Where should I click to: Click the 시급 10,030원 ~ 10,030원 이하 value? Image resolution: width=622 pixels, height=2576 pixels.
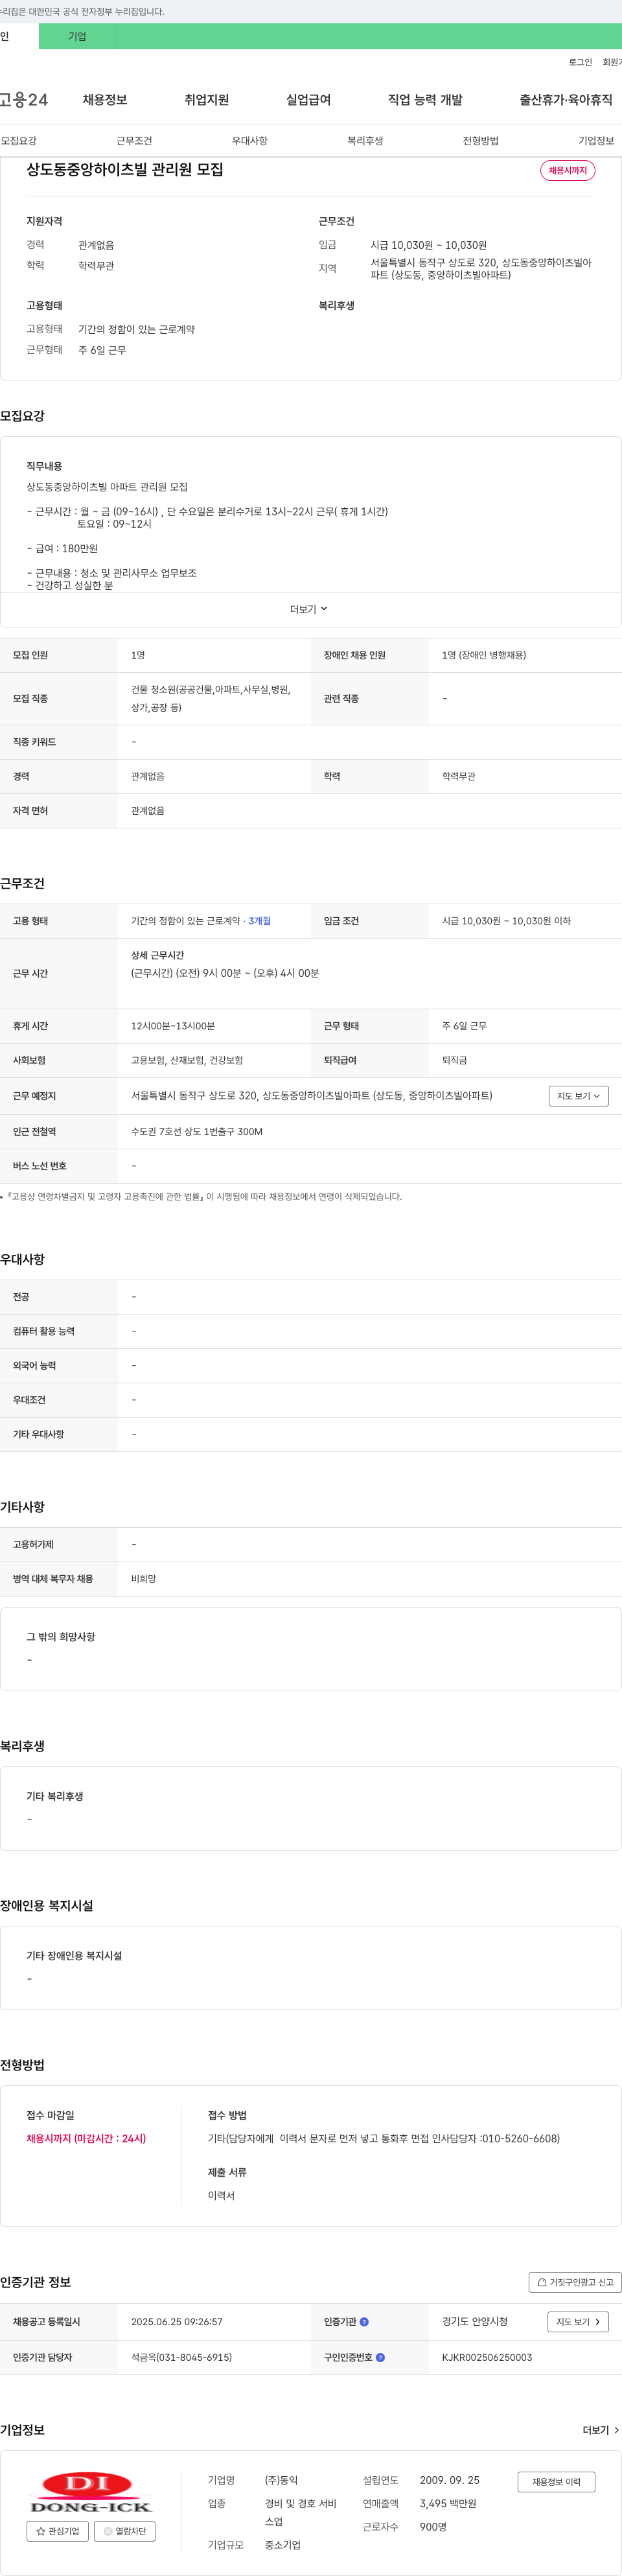(506, 921)
